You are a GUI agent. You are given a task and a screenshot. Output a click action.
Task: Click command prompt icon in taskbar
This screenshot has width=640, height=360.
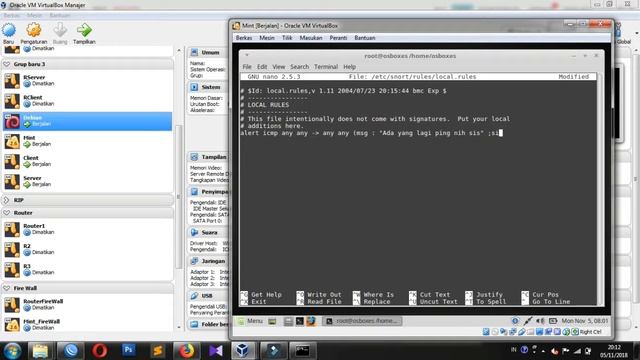tap(302, 351)
